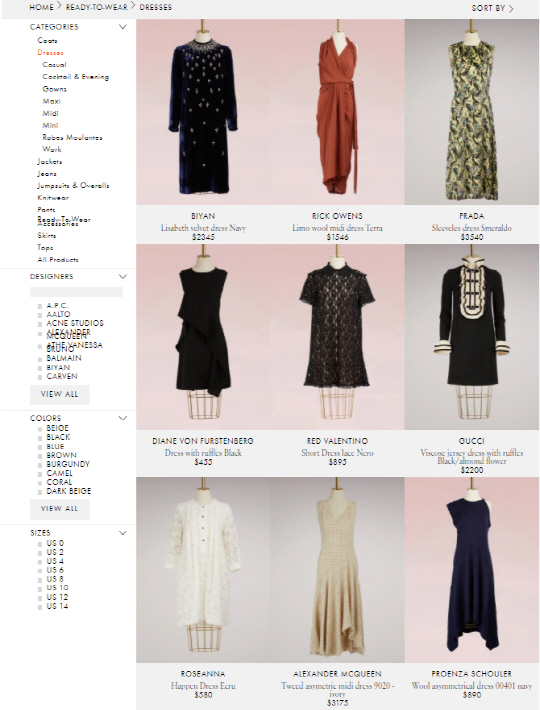This screenshot has height=710, width=540.
Task: Filter by size US 6
Action: [55, 570]
